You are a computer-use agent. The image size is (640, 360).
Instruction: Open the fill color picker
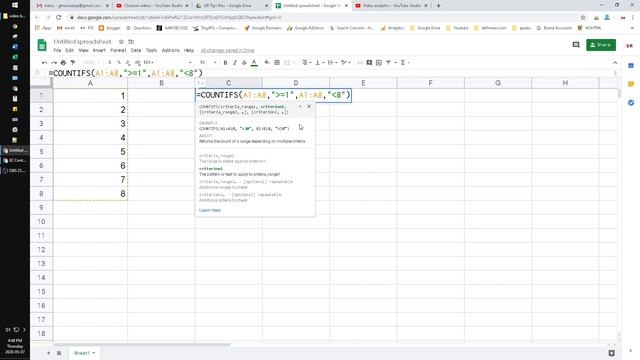pos(267,62)
